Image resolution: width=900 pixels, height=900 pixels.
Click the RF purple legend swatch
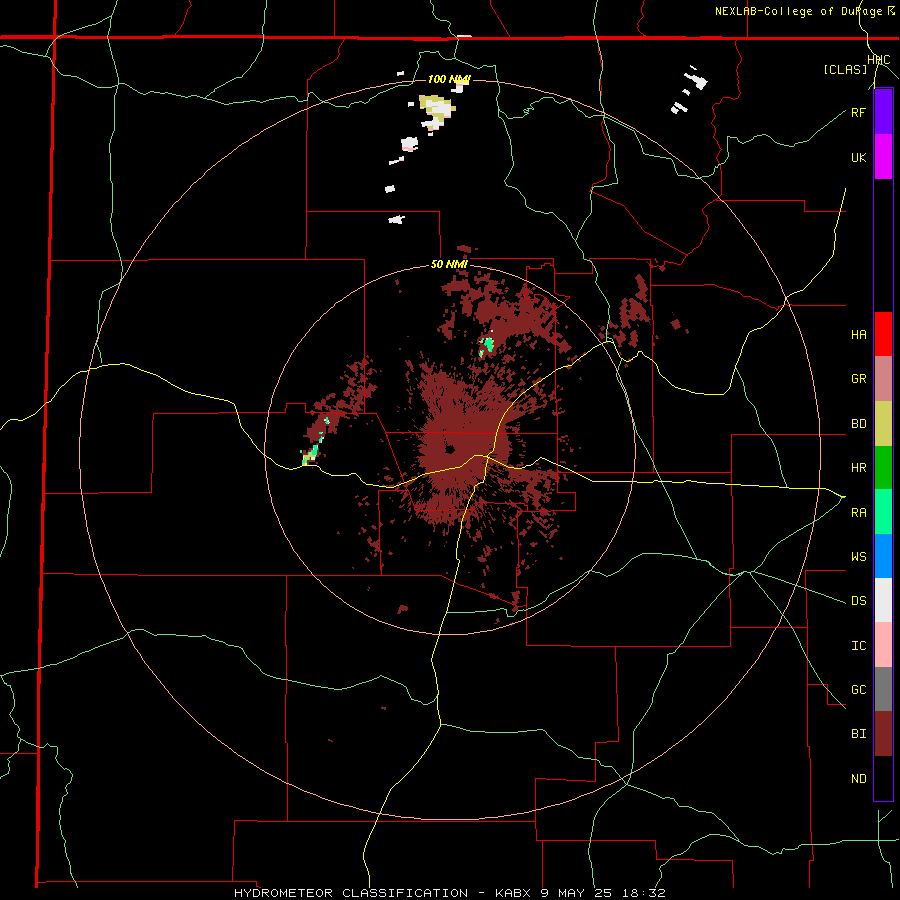click(x=883, y=112)
